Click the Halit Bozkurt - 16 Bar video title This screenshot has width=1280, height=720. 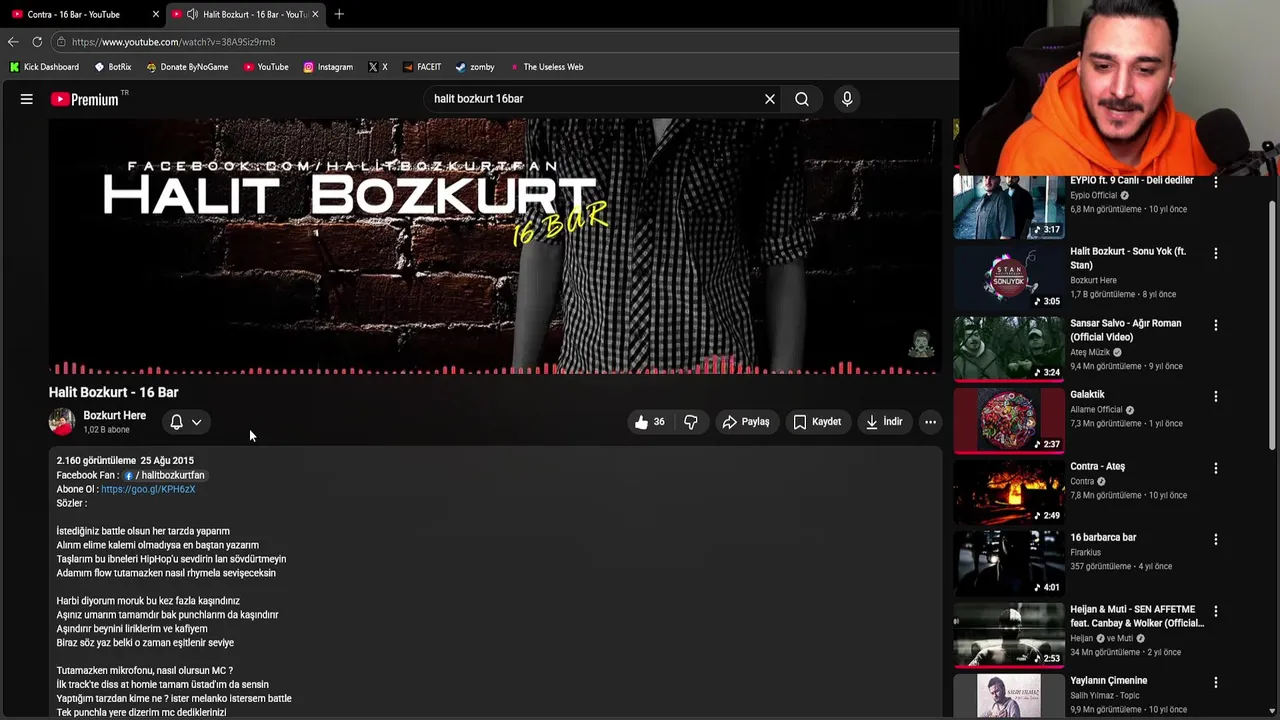coord(114,392)
